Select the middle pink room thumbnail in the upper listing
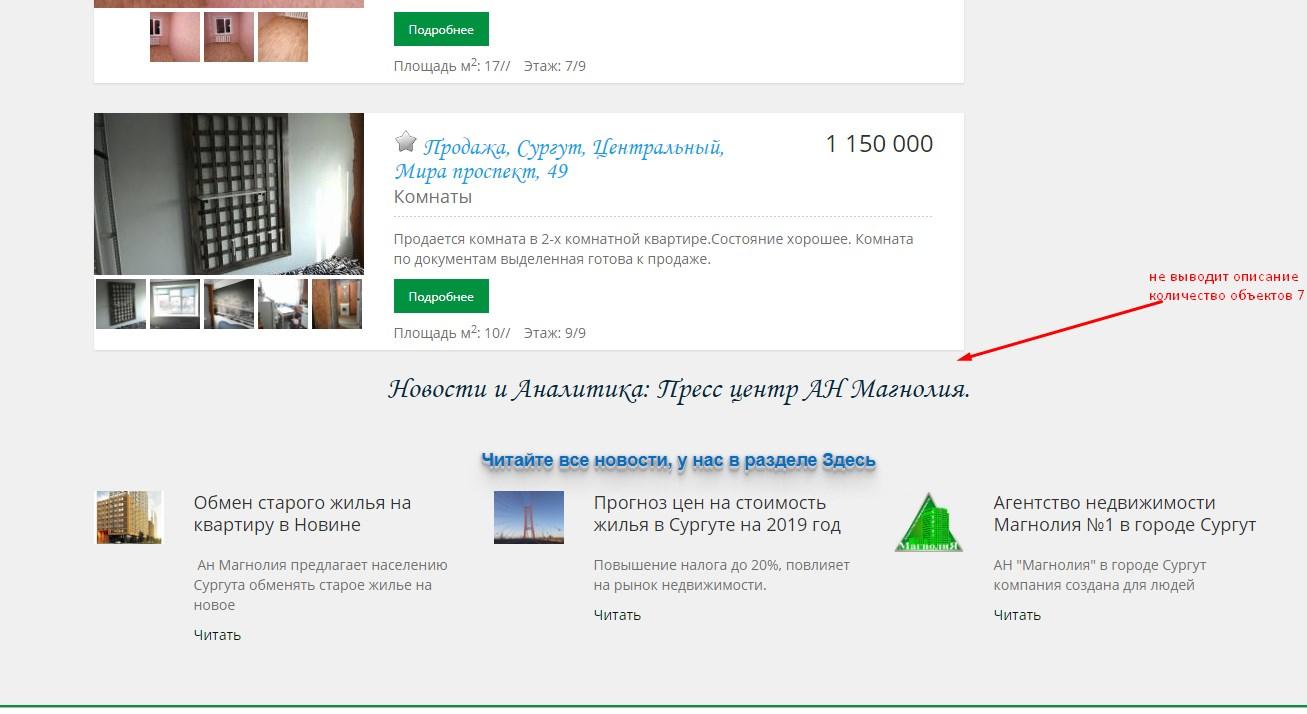The height and width of the screenshot is (714, 1307). 229,37
